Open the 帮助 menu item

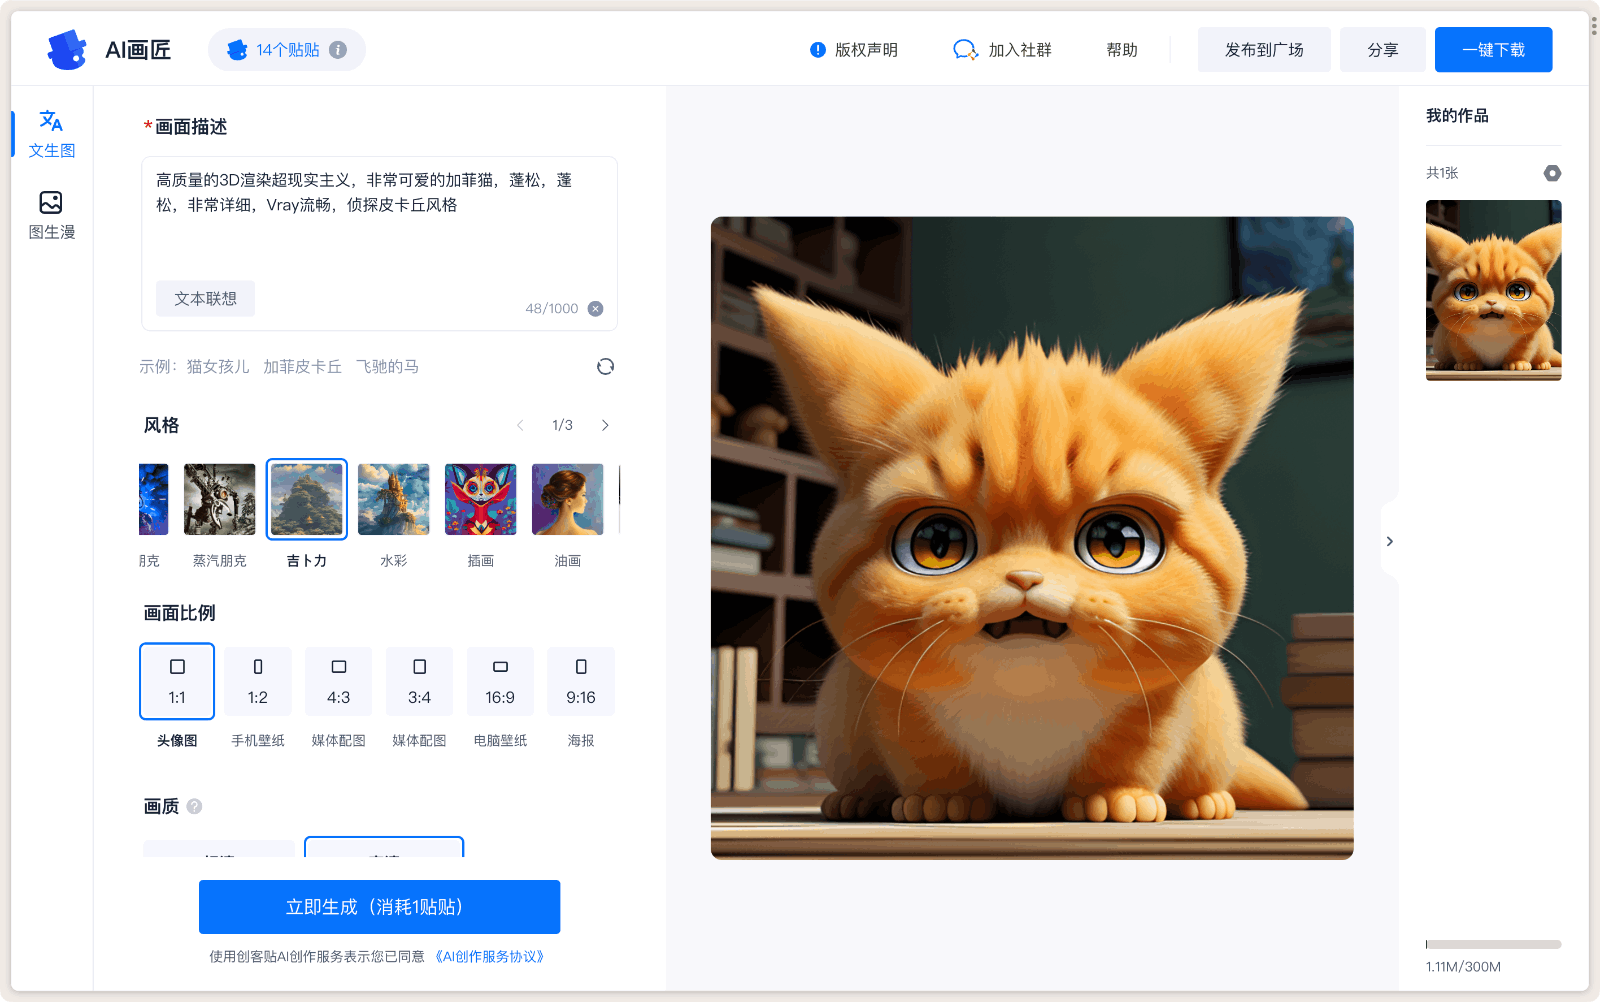coord(1122,50)
